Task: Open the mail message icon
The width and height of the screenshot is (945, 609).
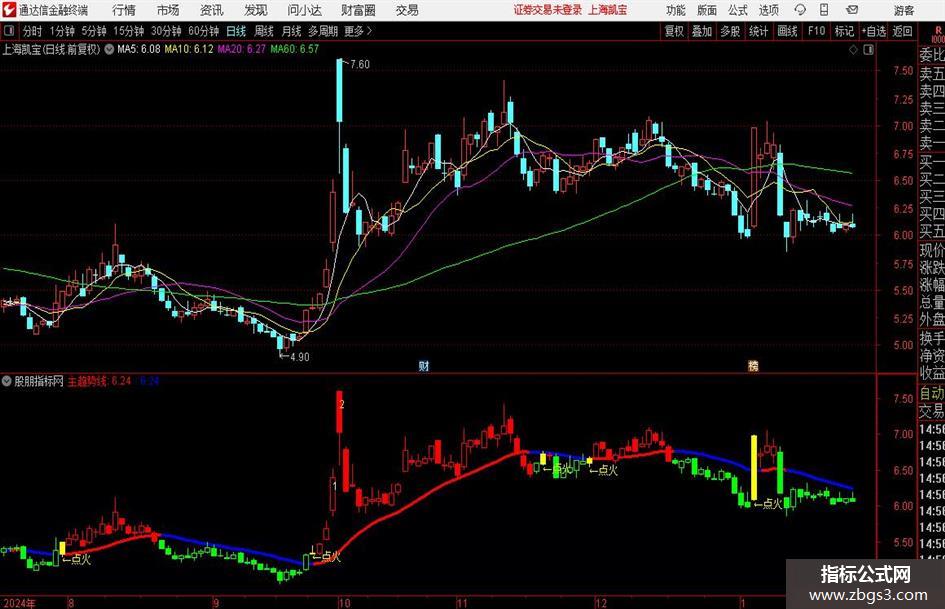Action: point(852,10)
